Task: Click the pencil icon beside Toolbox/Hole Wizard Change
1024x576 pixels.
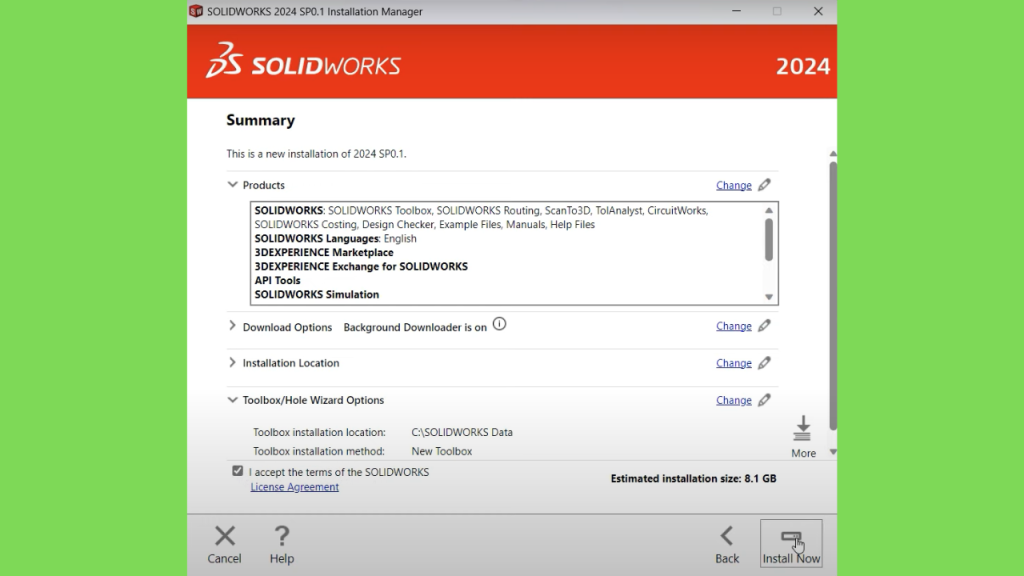Action: coord(764,400)
